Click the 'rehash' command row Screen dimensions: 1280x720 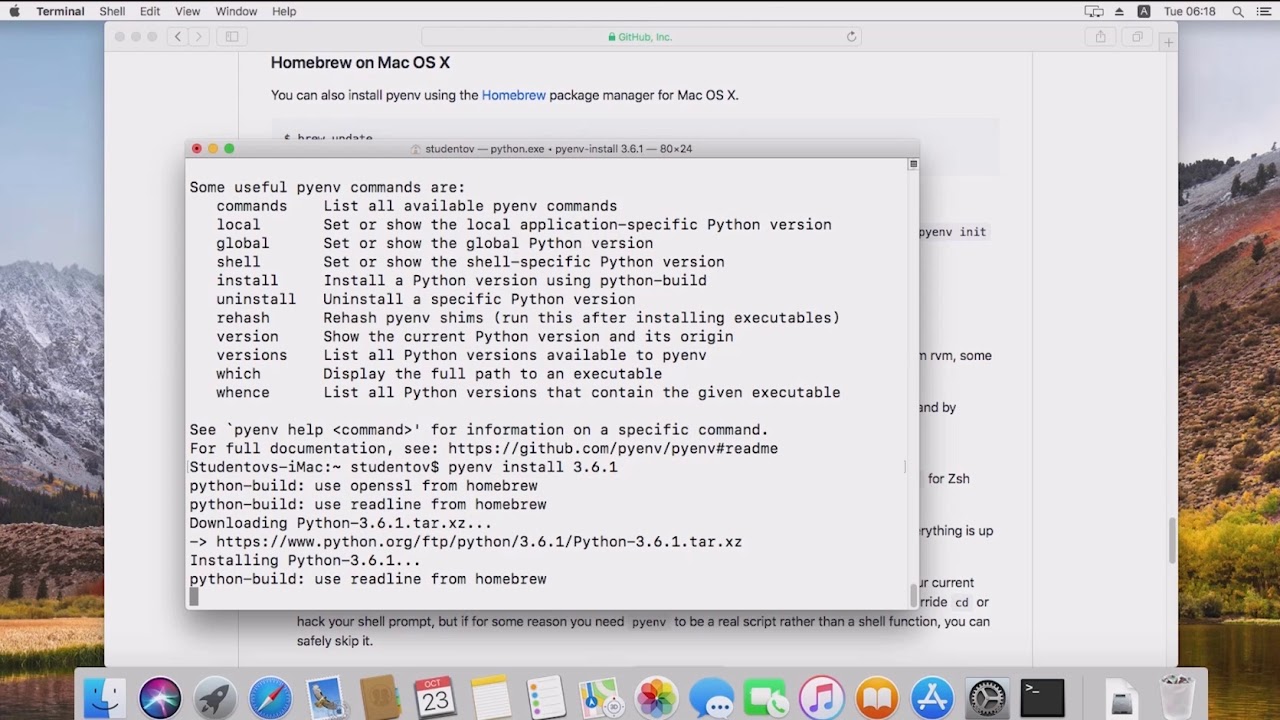[528, 318]
